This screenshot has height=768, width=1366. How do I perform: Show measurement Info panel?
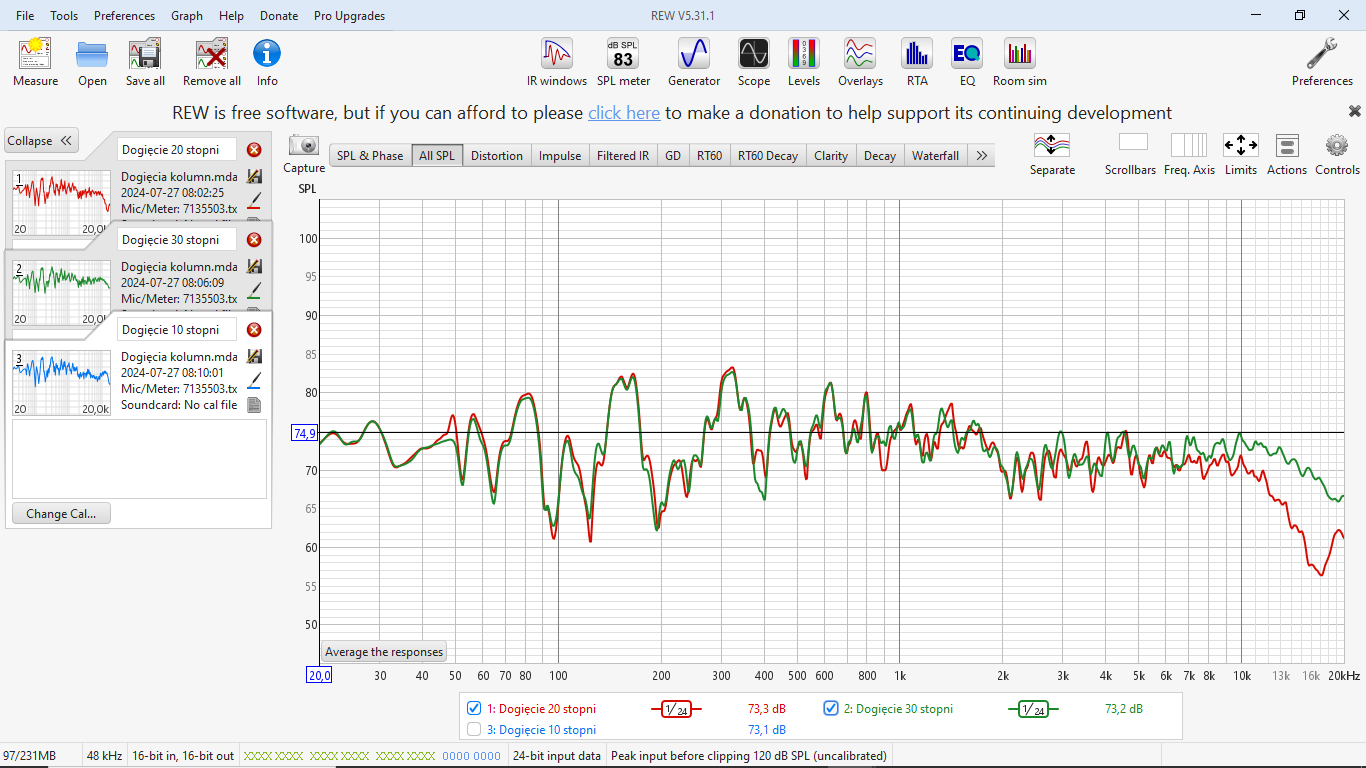(x=267, y=62)
